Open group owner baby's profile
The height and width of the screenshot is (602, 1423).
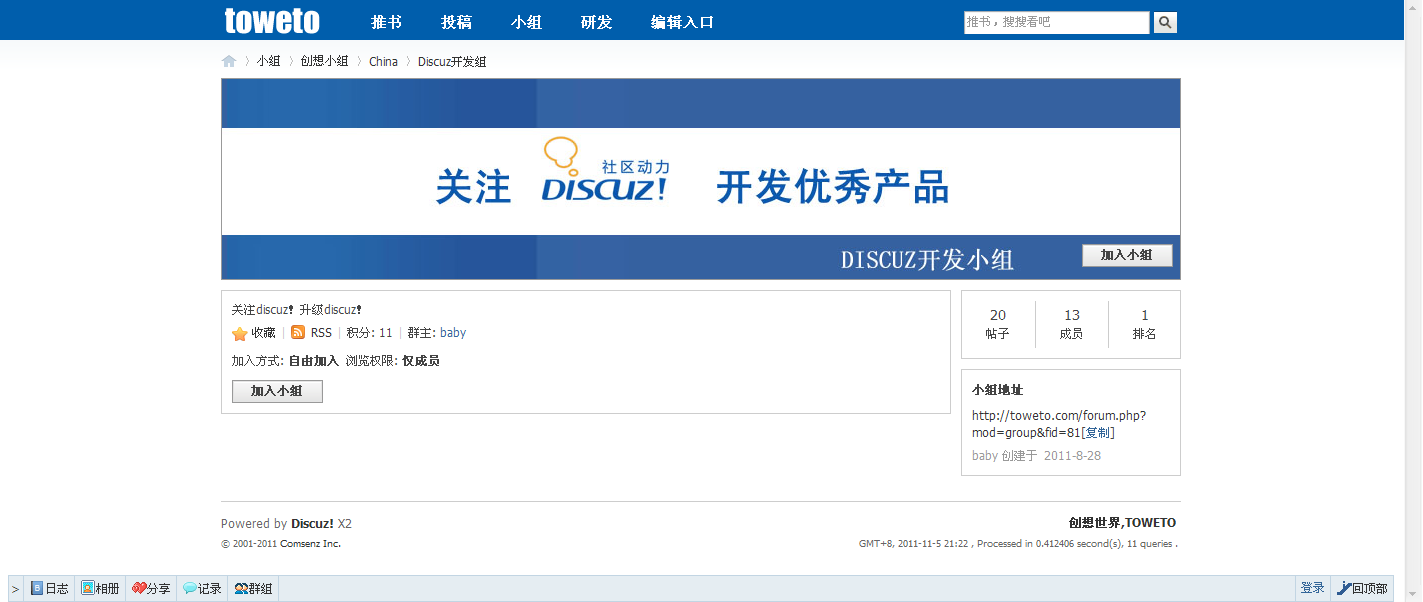click(x=453, y=333)
